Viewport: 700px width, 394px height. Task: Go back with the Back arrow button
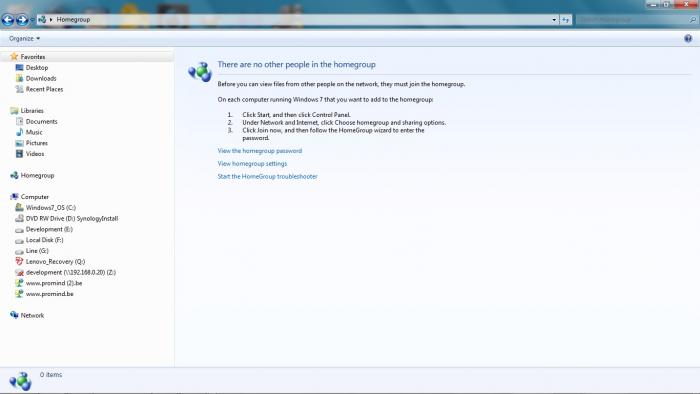tap(8, 20)
